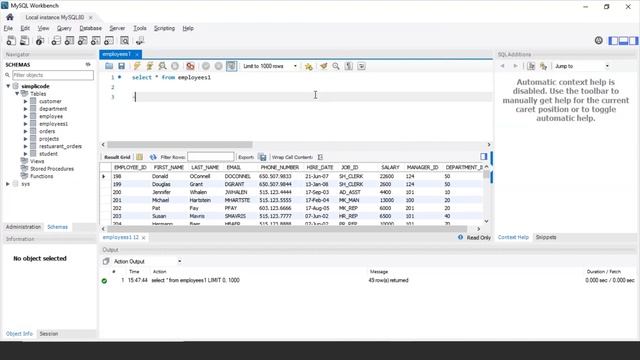Viewport: 640px width, 360px height.
Task: Toggle right sidebar panel visibility icon
Action: coord(633,40)
